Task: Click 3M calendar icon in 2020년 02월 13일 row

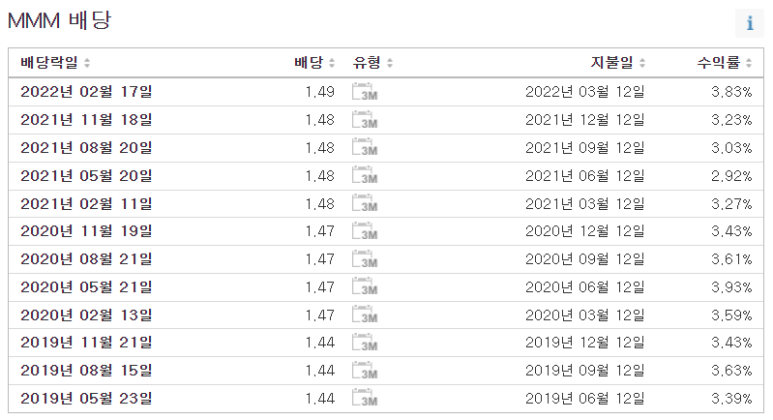Action: point(365,315)
